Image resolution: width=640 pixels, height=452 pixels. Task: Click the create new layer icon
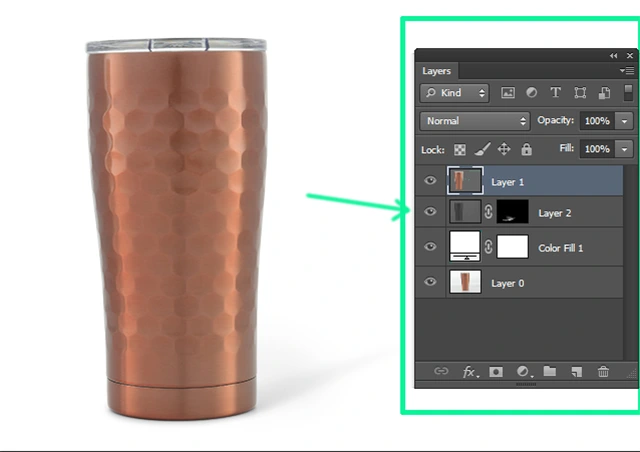pyautogui.click(x=576, y=371)
